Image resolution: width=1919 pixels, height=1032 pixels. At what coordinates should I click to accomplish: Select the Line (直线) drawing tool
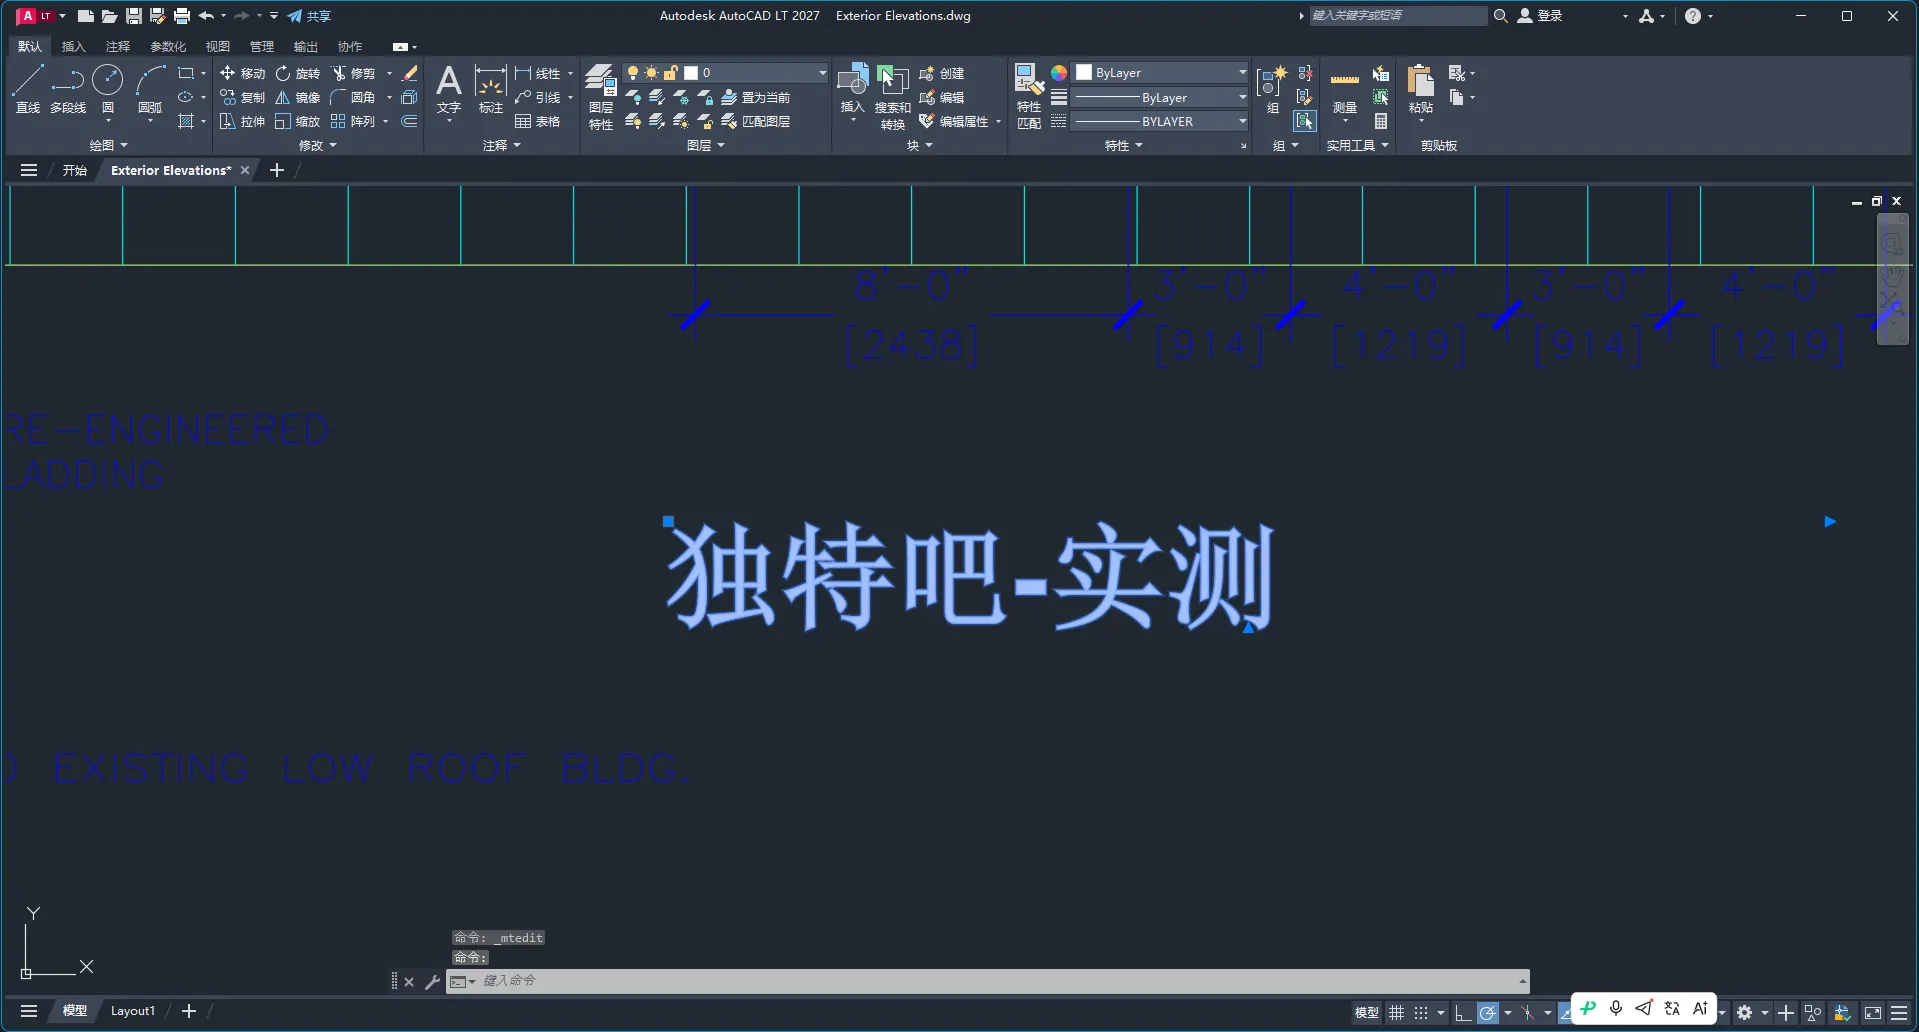27,88
